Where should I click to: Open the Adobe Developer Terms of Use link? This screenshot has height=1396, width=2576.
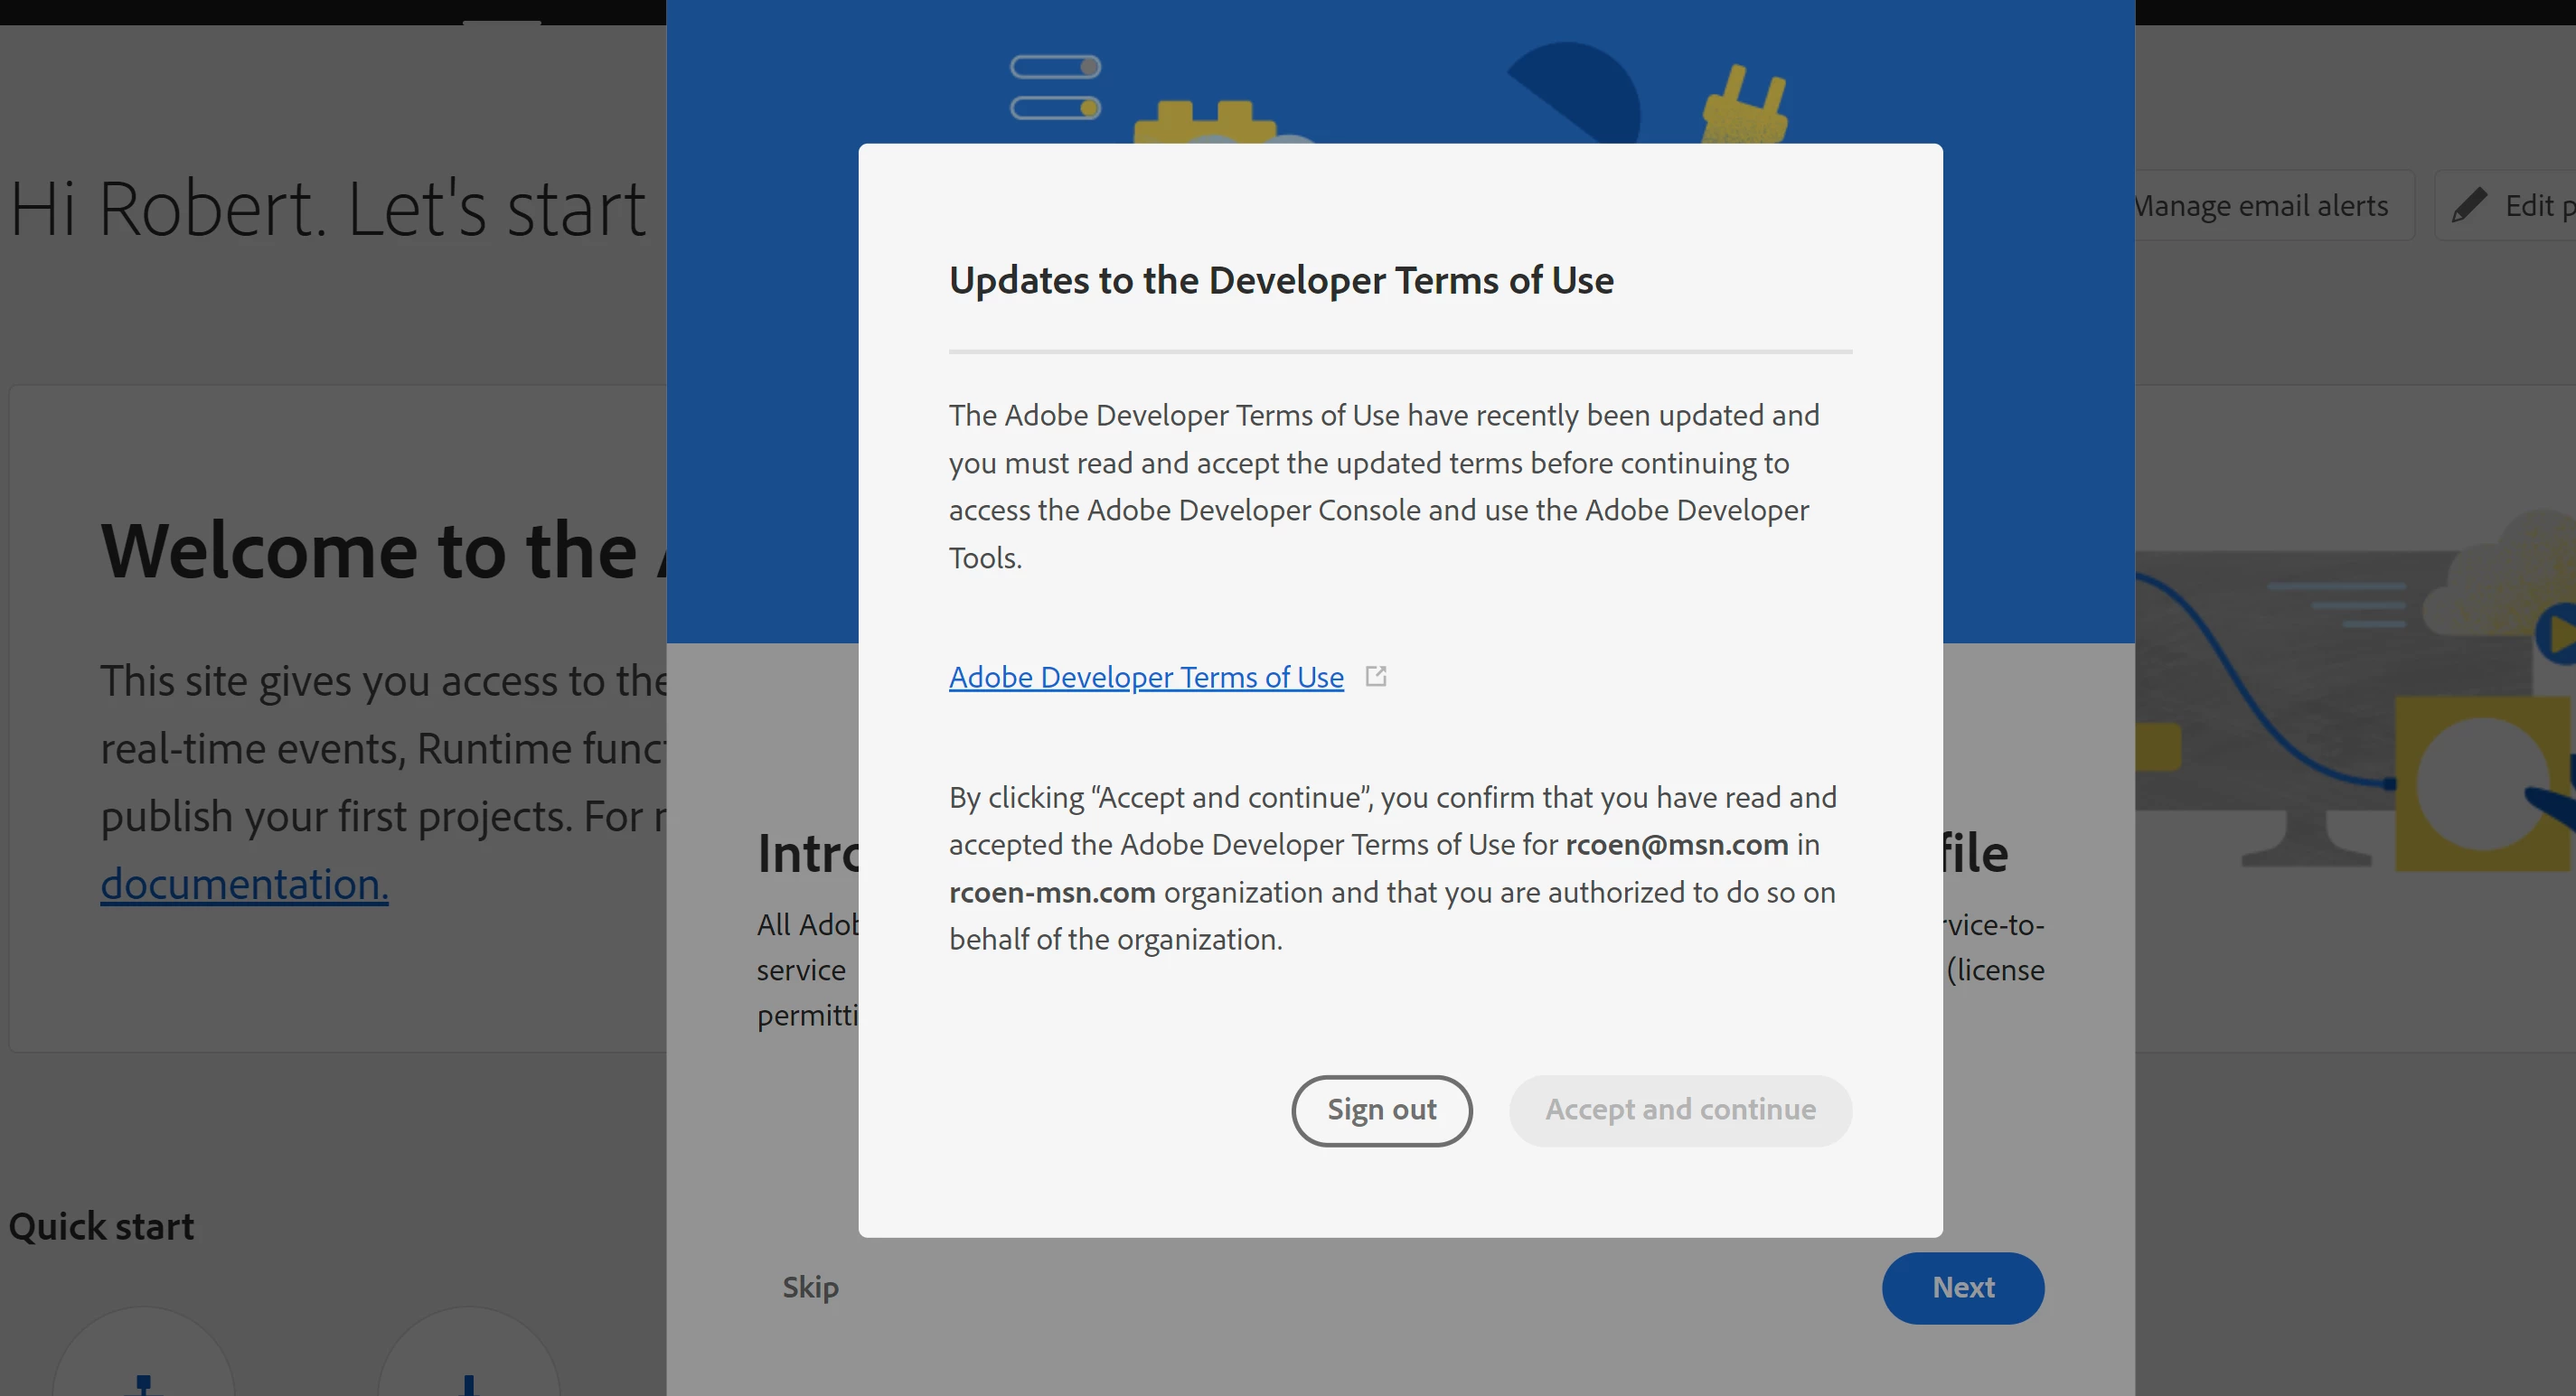point(1146,677)
